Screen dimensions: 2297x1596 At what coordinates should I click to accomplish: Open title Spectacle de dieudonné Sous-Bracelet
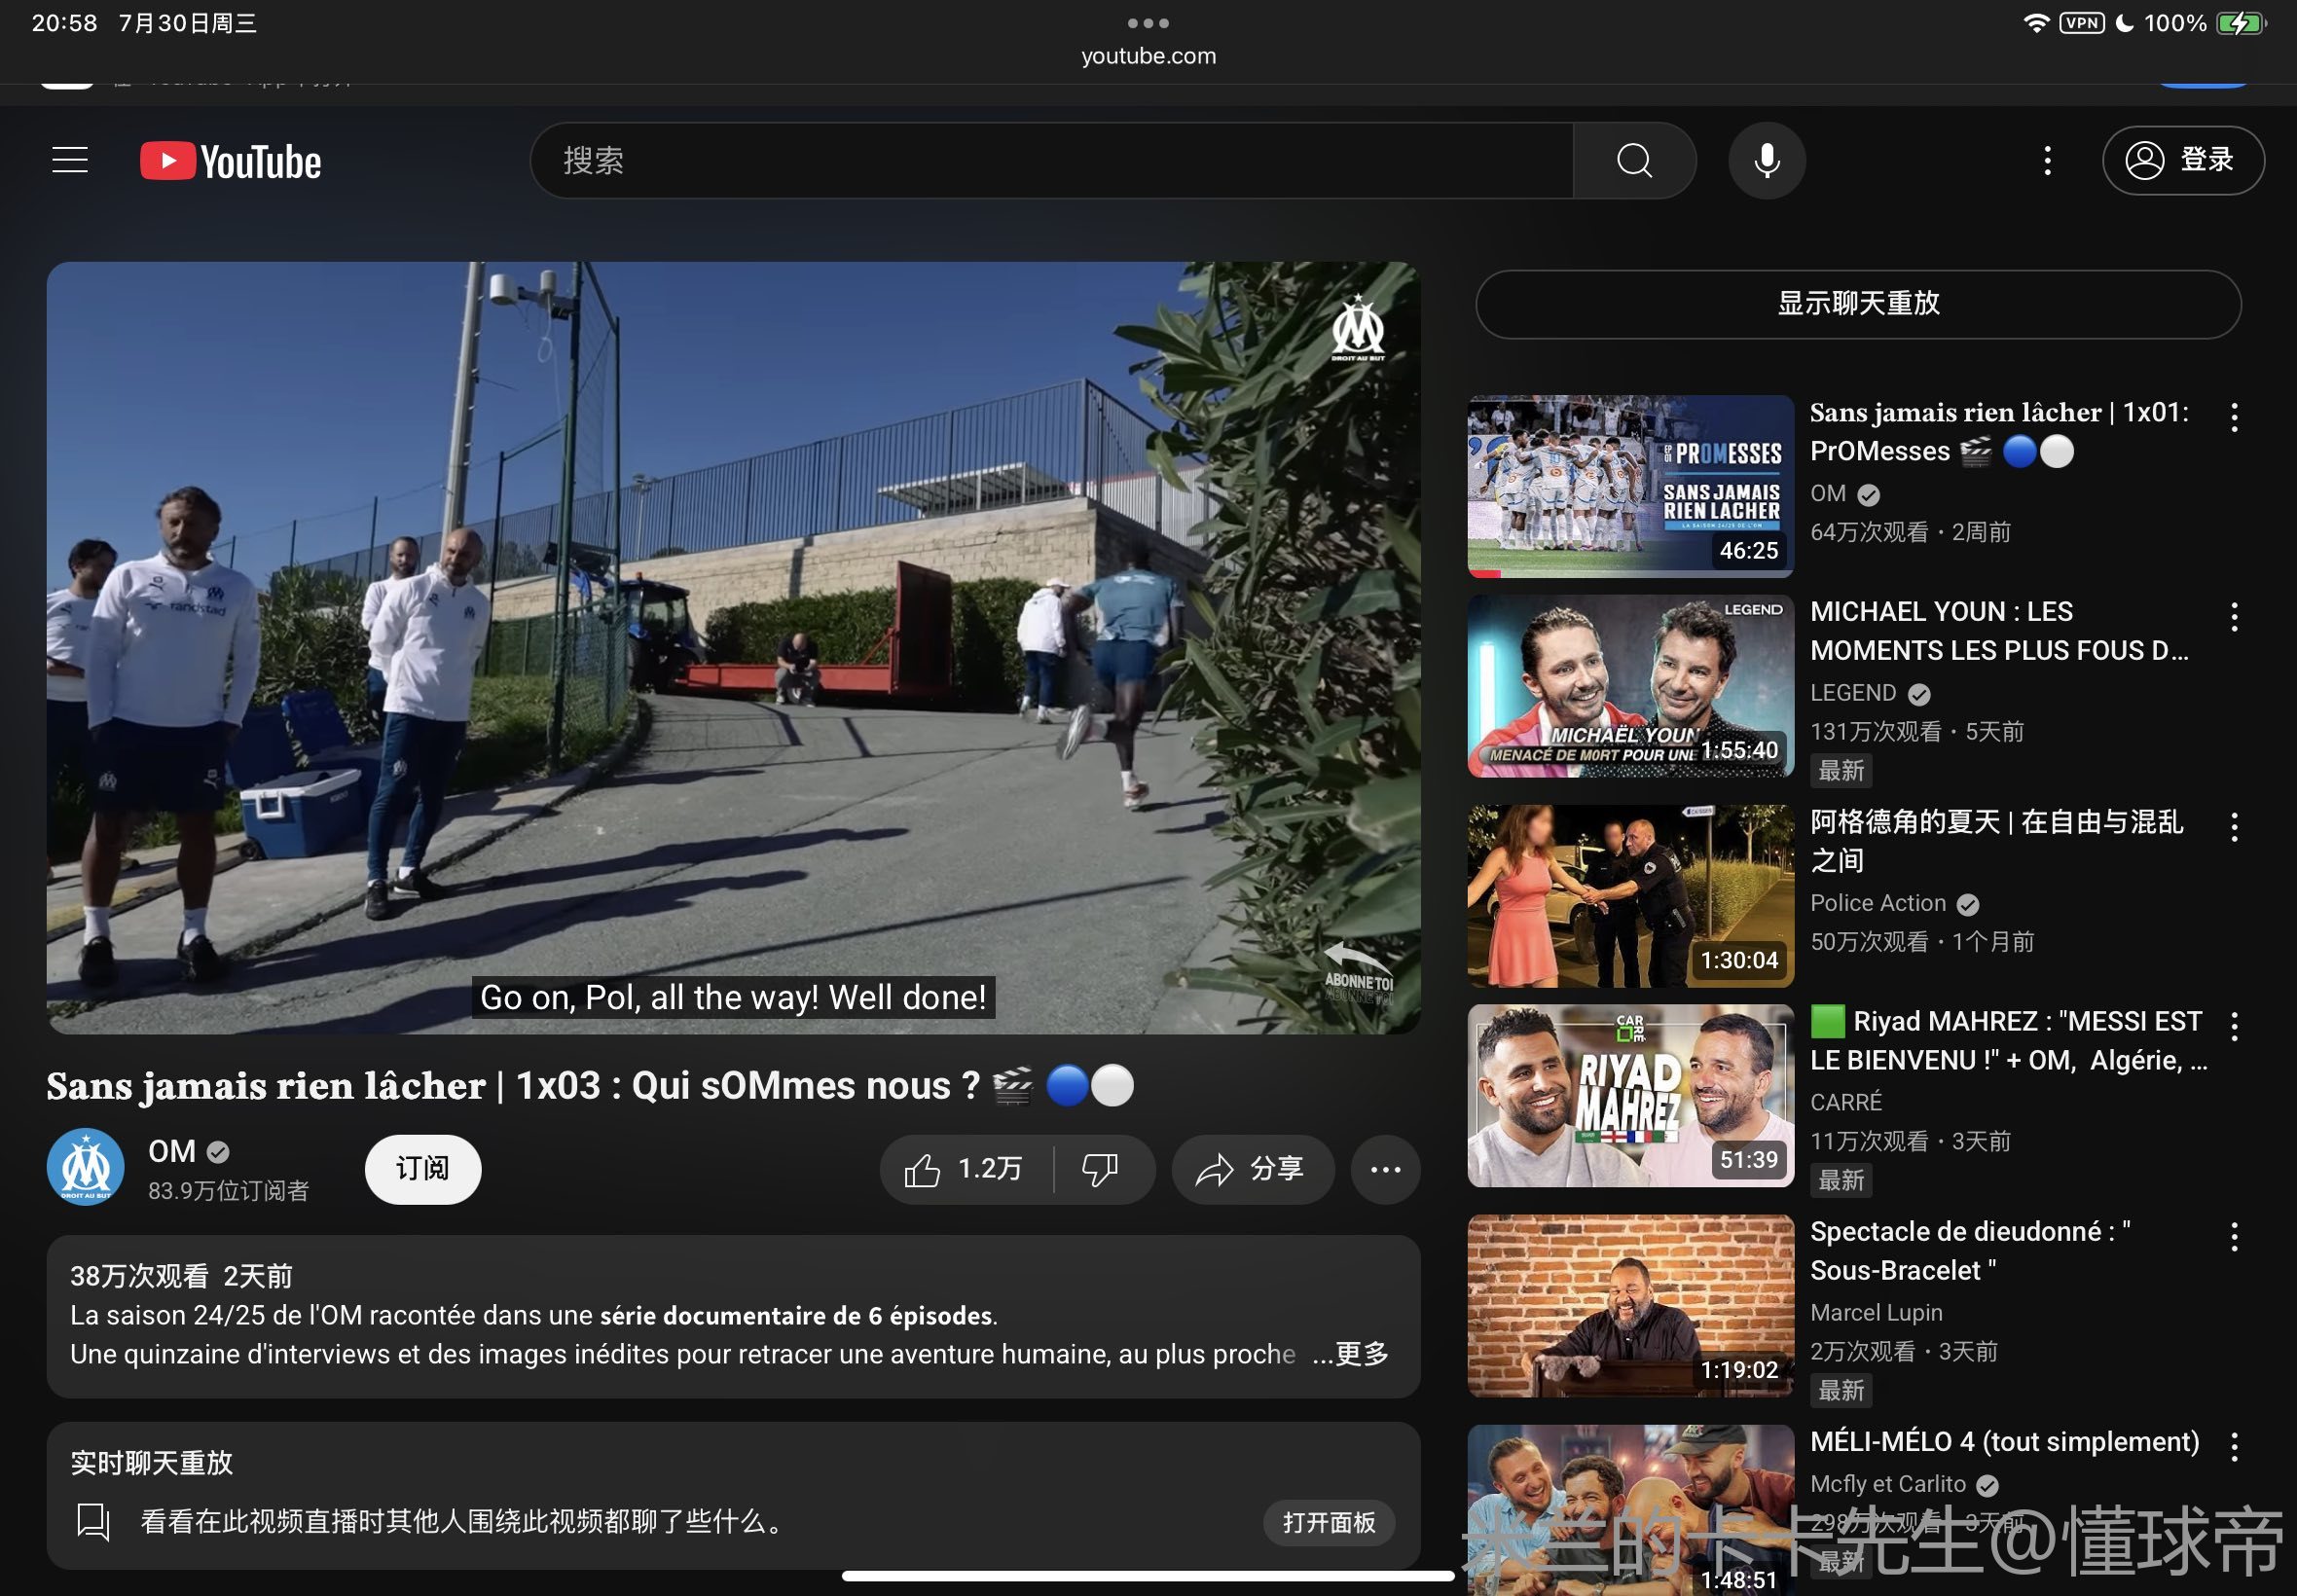point(1970,1250)
